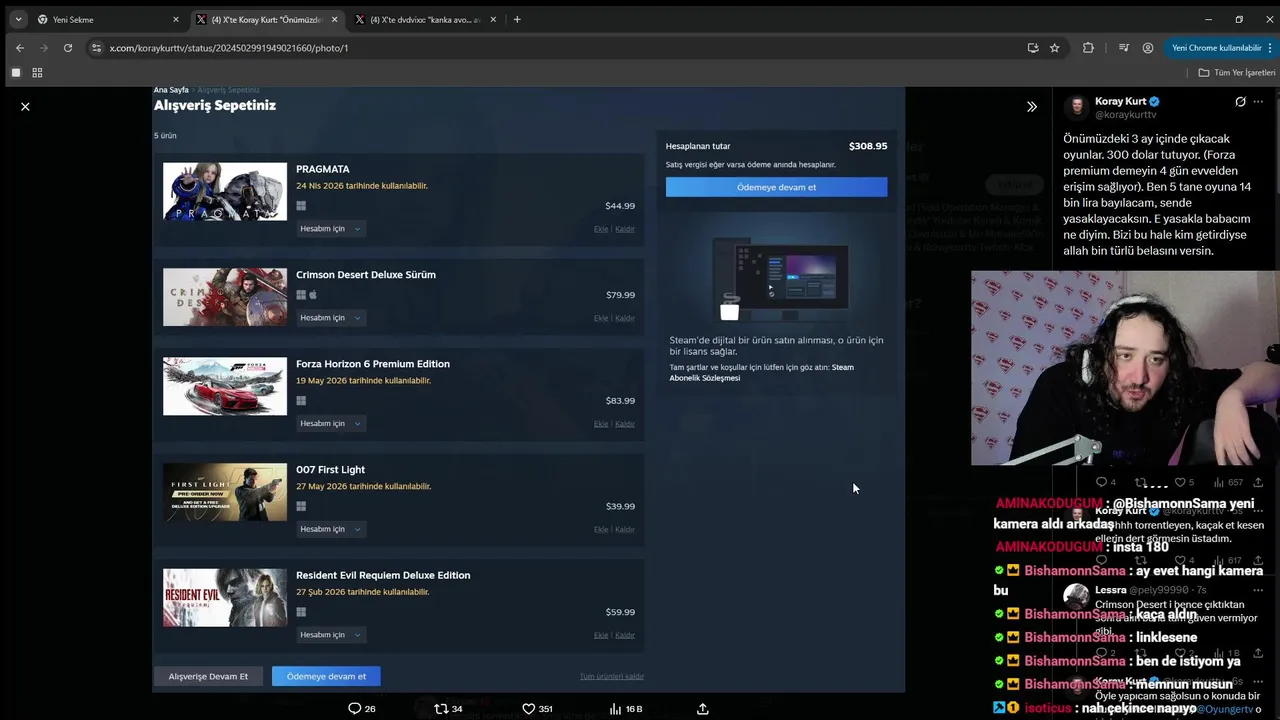The image size is (1280, 720).
Task: Close the dvdvixx tweet tab
Action: [492, 19]
